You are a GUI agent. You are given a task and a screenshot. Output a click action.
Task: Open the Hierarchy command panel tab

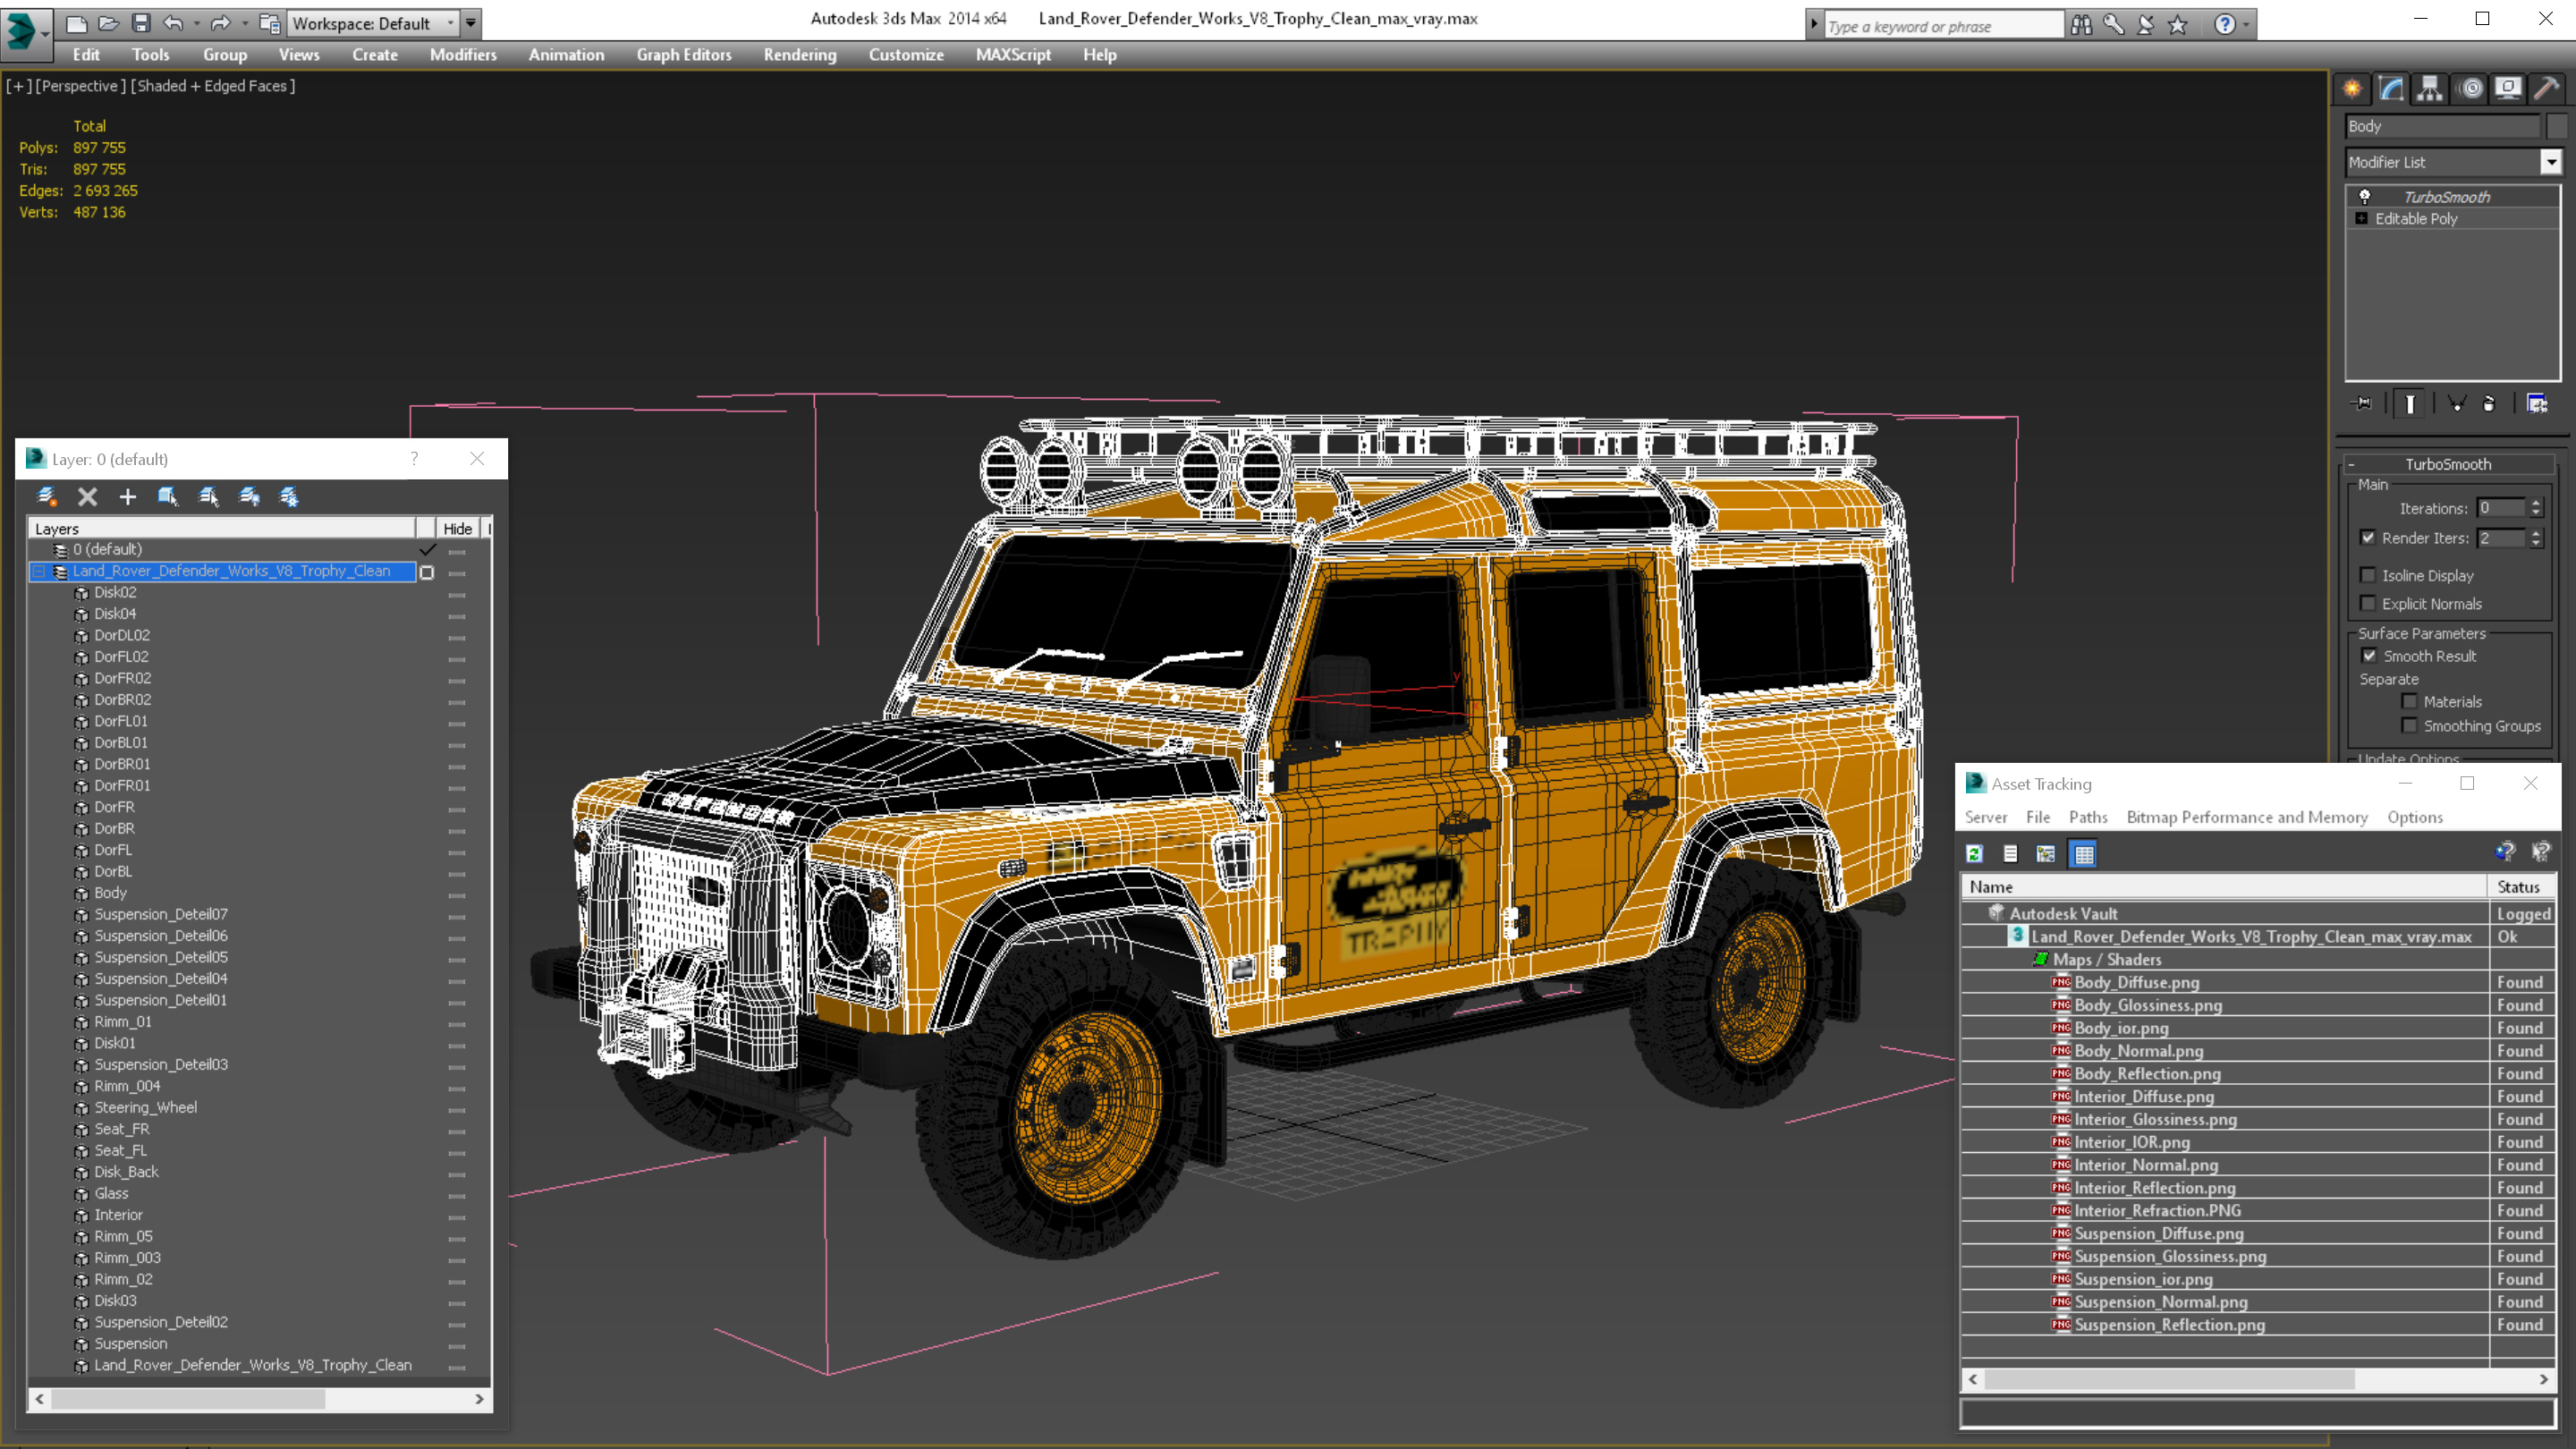(2430, 89)
